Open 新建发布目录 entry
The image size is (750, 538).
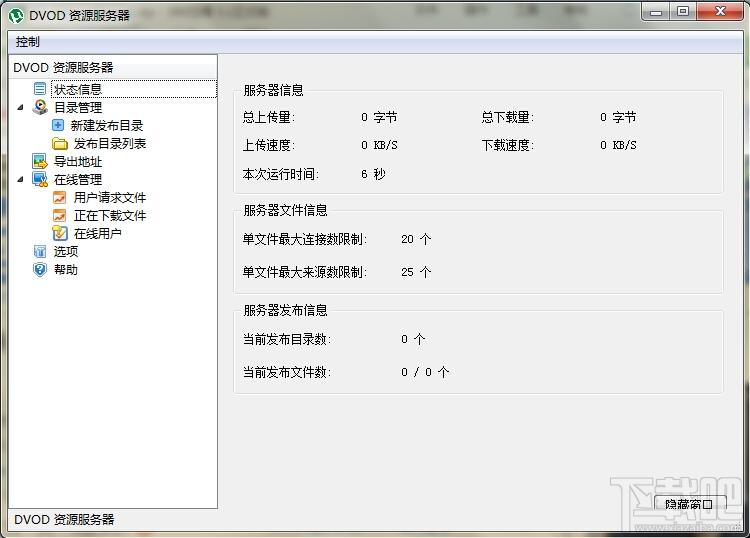tap(107, 126)
